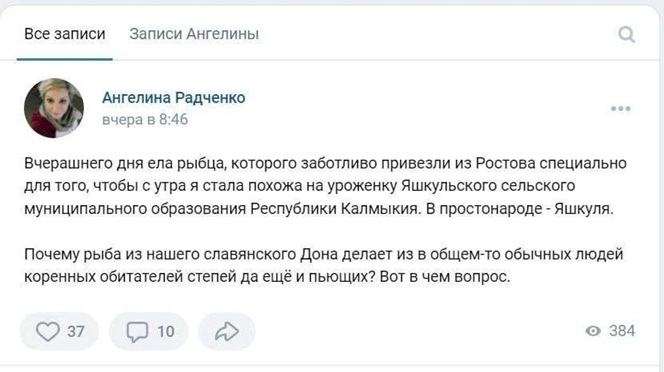
Task: Click the blue underline beneath Все записи
Action: (x=65, y=59)
